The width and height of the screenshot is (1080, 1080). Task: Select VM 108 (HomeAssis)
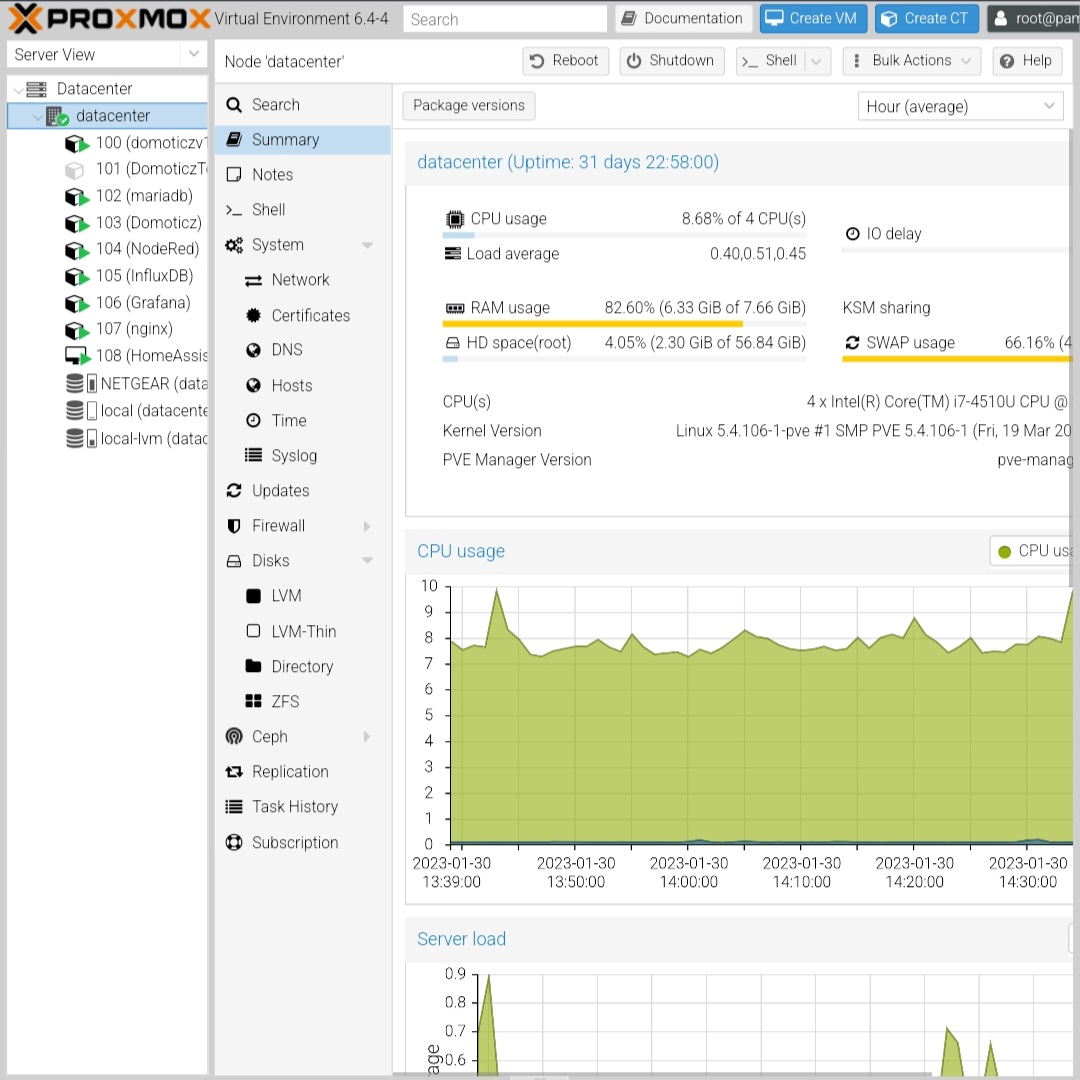(135, 355)
